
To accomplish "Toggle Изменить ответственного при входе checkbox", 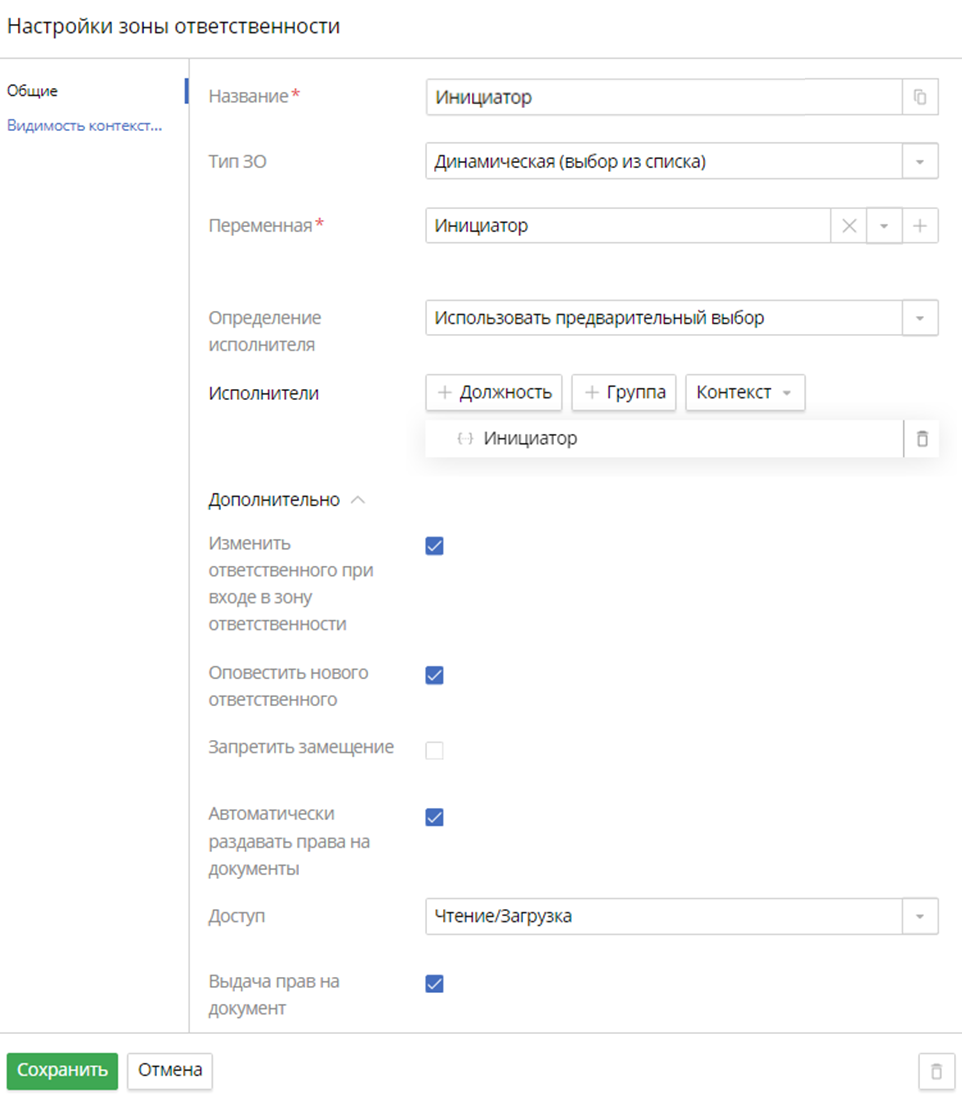I will click(434, 546).
